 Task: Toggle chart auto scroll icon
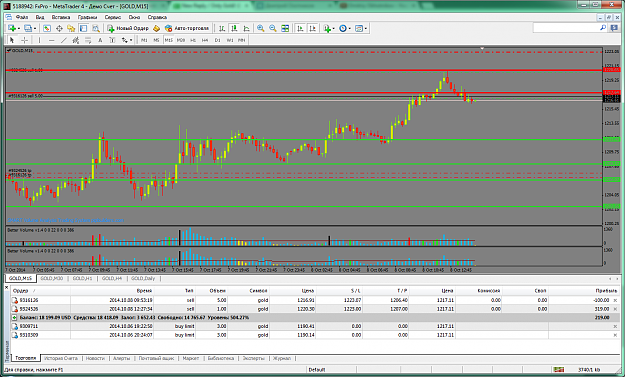(300, 28)
